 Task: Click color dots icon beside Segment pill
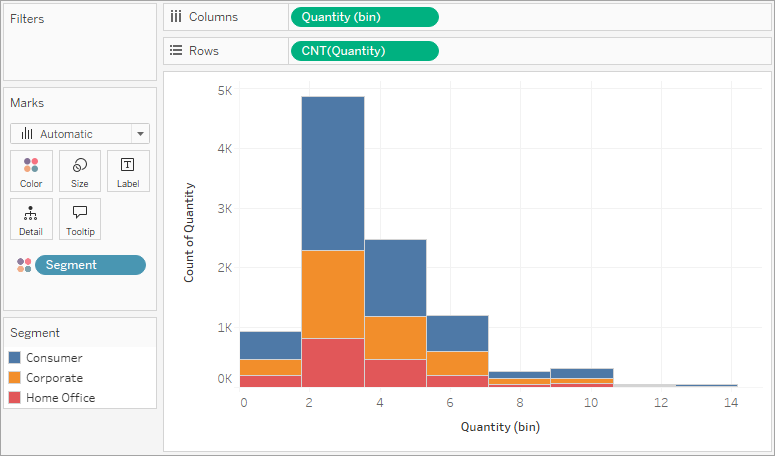(x=24, y=265)
